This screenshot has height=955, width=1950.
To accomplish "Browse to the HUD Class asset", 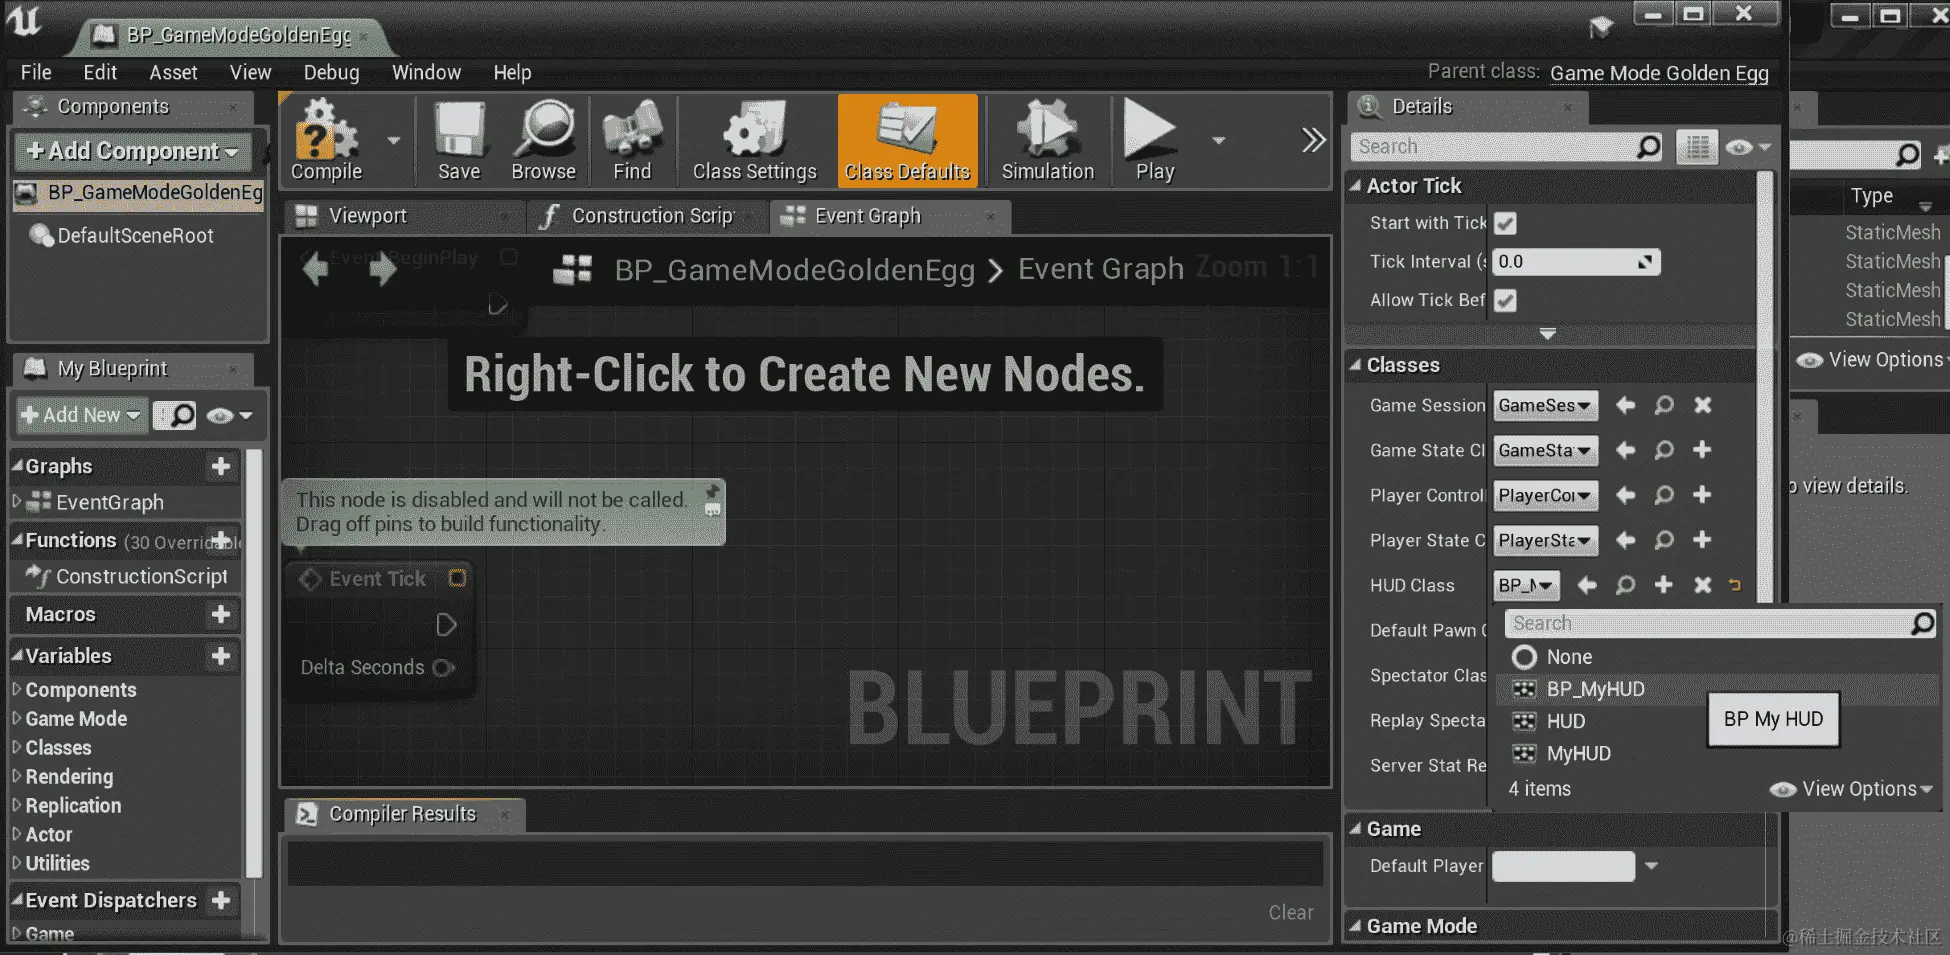I will 1626,585.
